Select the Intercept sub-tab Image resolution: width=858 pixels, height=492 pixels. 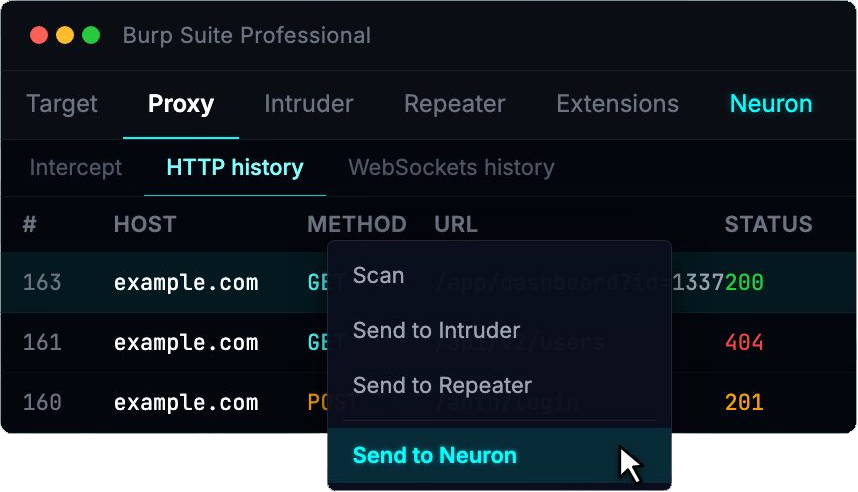click(76, 167)
